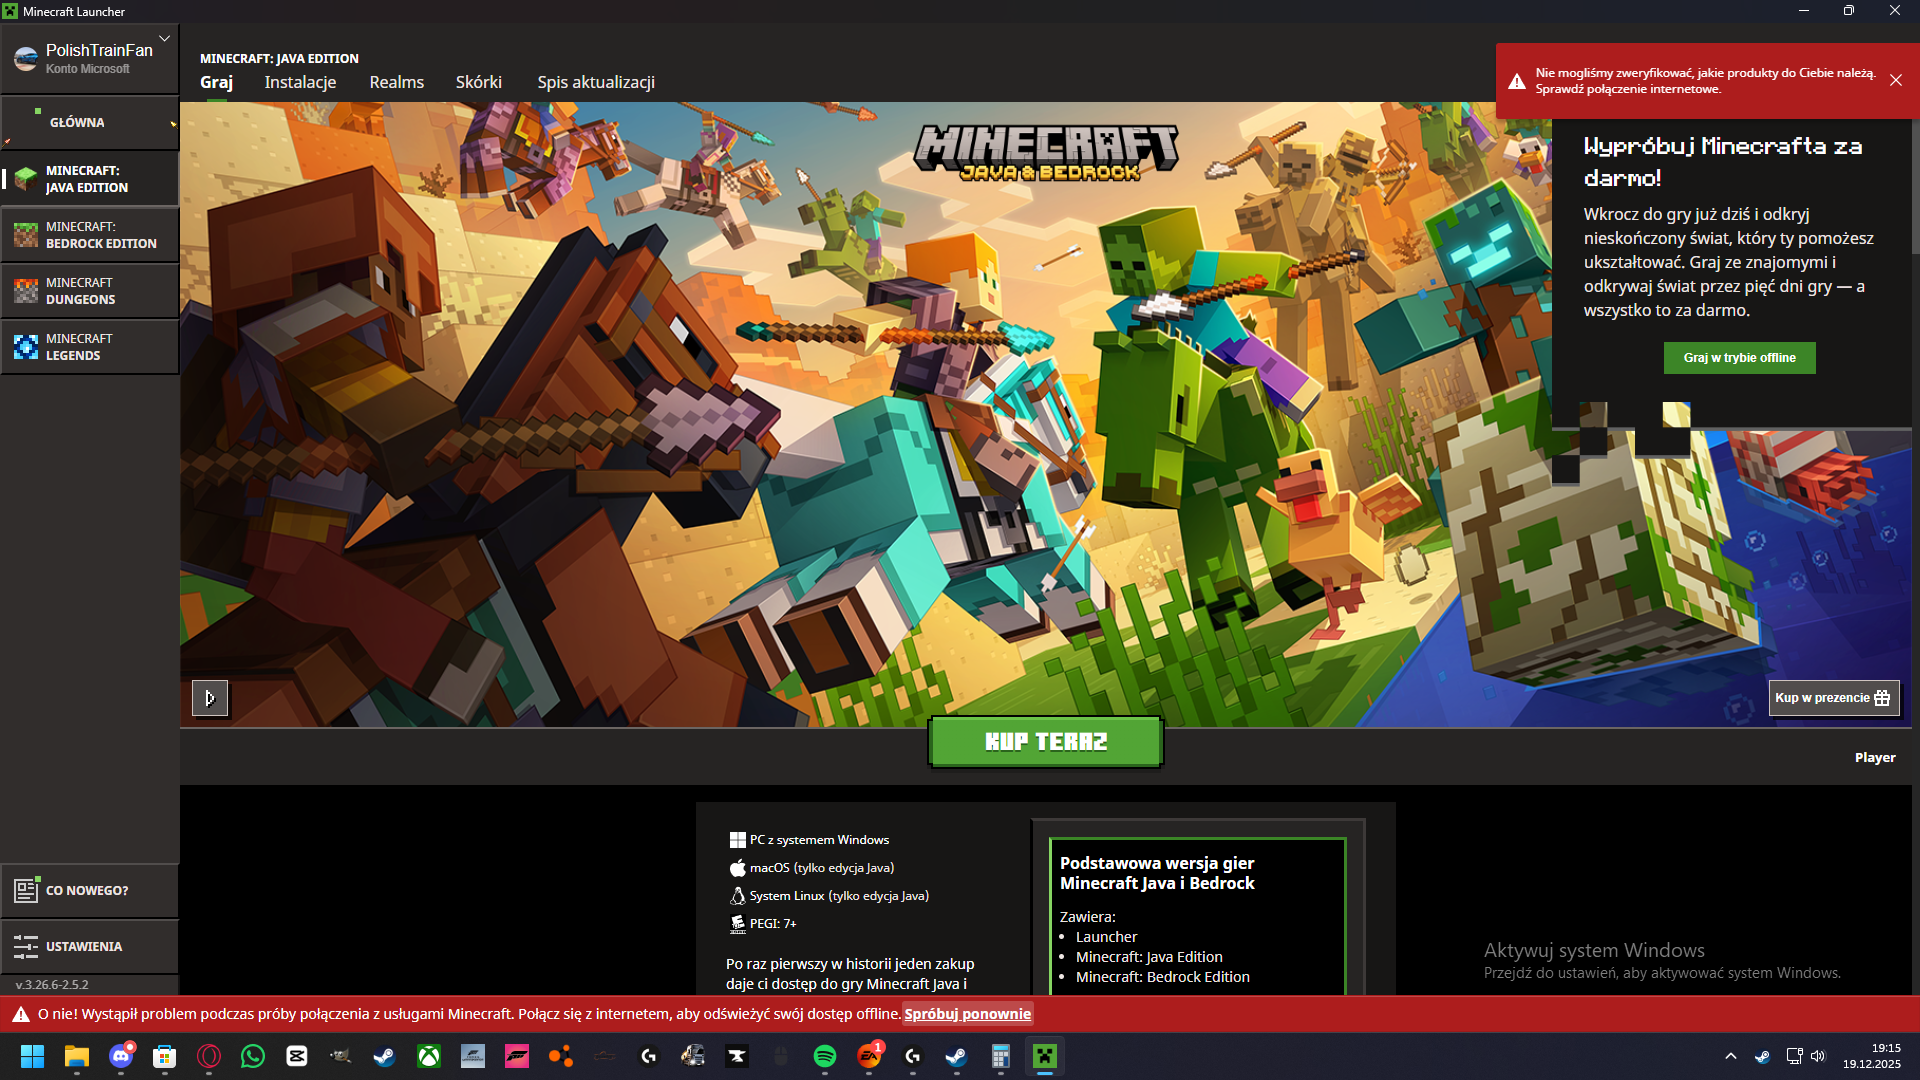This screenshot has height=1080, width=1920.
Task: Open the Co nowego news icon
Action: tap(26, 890)
